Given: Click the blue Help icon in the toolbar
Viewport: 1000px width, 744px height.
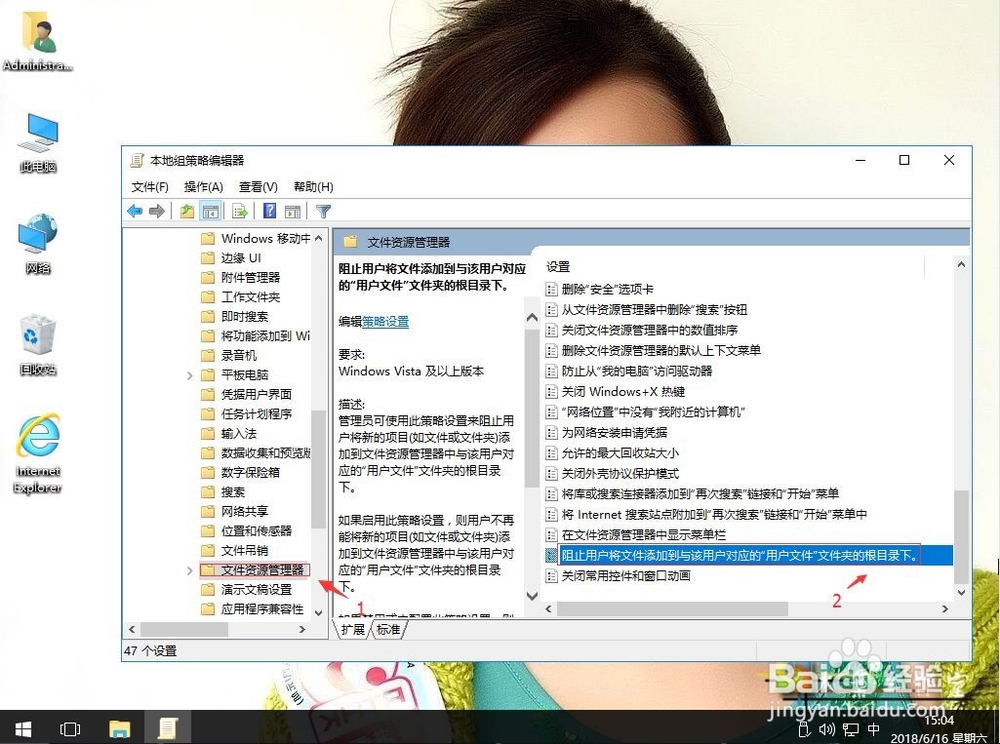Looking at the screenshot, I should [x=267, y=211].
